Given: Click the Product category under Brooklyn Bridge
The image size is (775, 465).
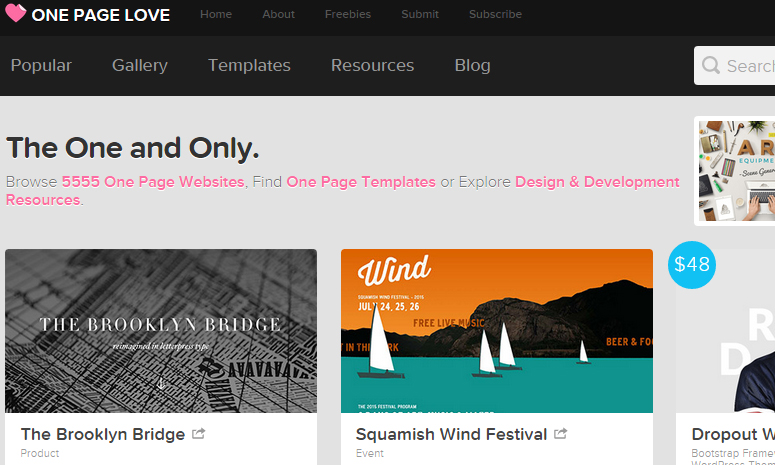Looking at the screenshot, I should pos(40,453).
